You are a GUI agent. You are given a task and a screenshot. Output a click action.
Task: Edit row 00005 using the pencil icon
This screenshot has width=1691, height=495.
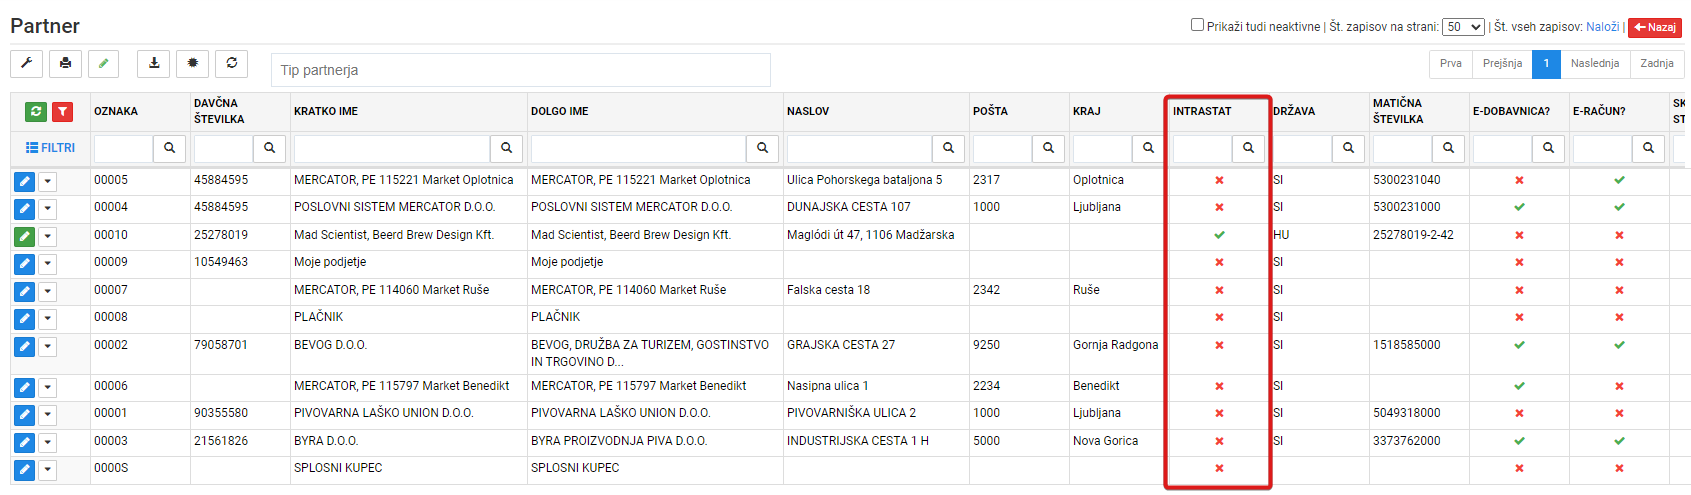tap(24, 181)
